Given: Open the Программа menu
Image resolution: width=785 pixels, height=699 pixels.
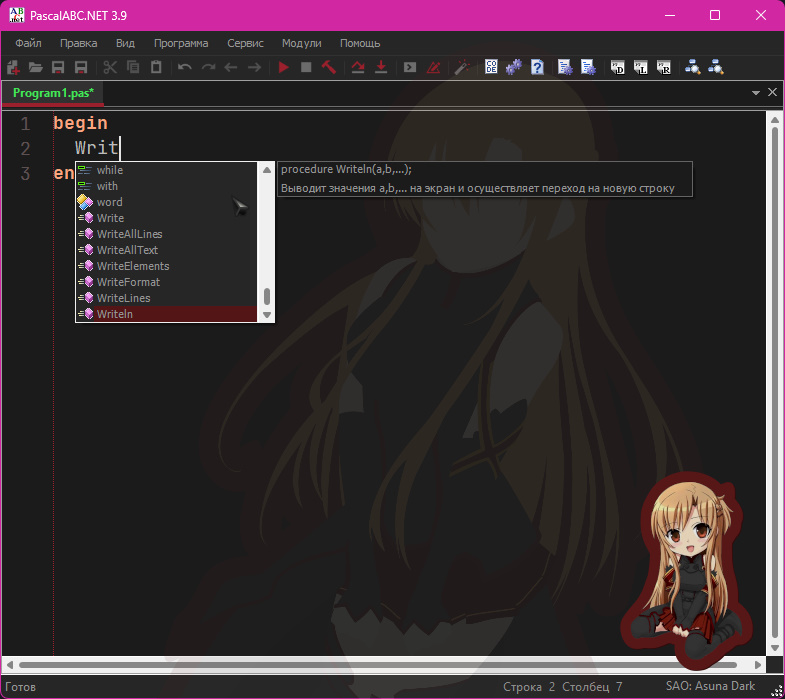Looking at the screenshot, I should pyautogui.click(x=181, y=43).
